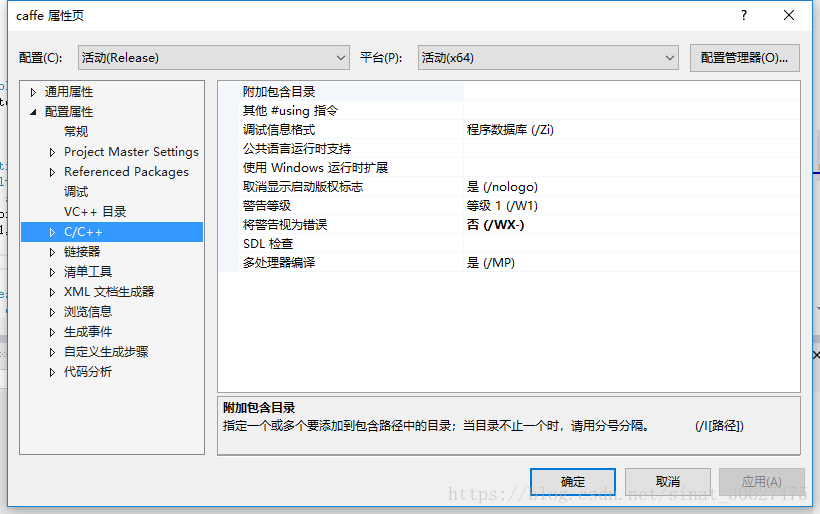Expand the 链接器 tree node arrow
This screenshot has width=820, height=514.
tap(53, 252)
